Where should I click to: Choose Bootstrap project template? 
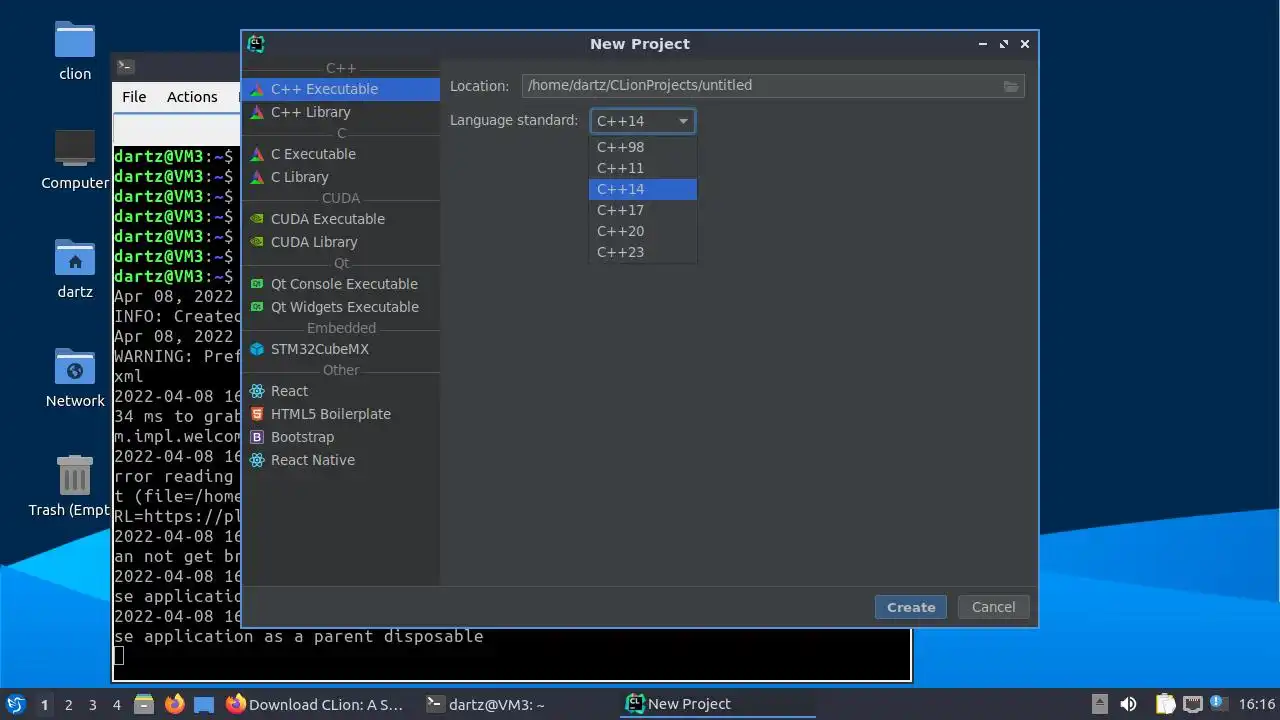340,437
